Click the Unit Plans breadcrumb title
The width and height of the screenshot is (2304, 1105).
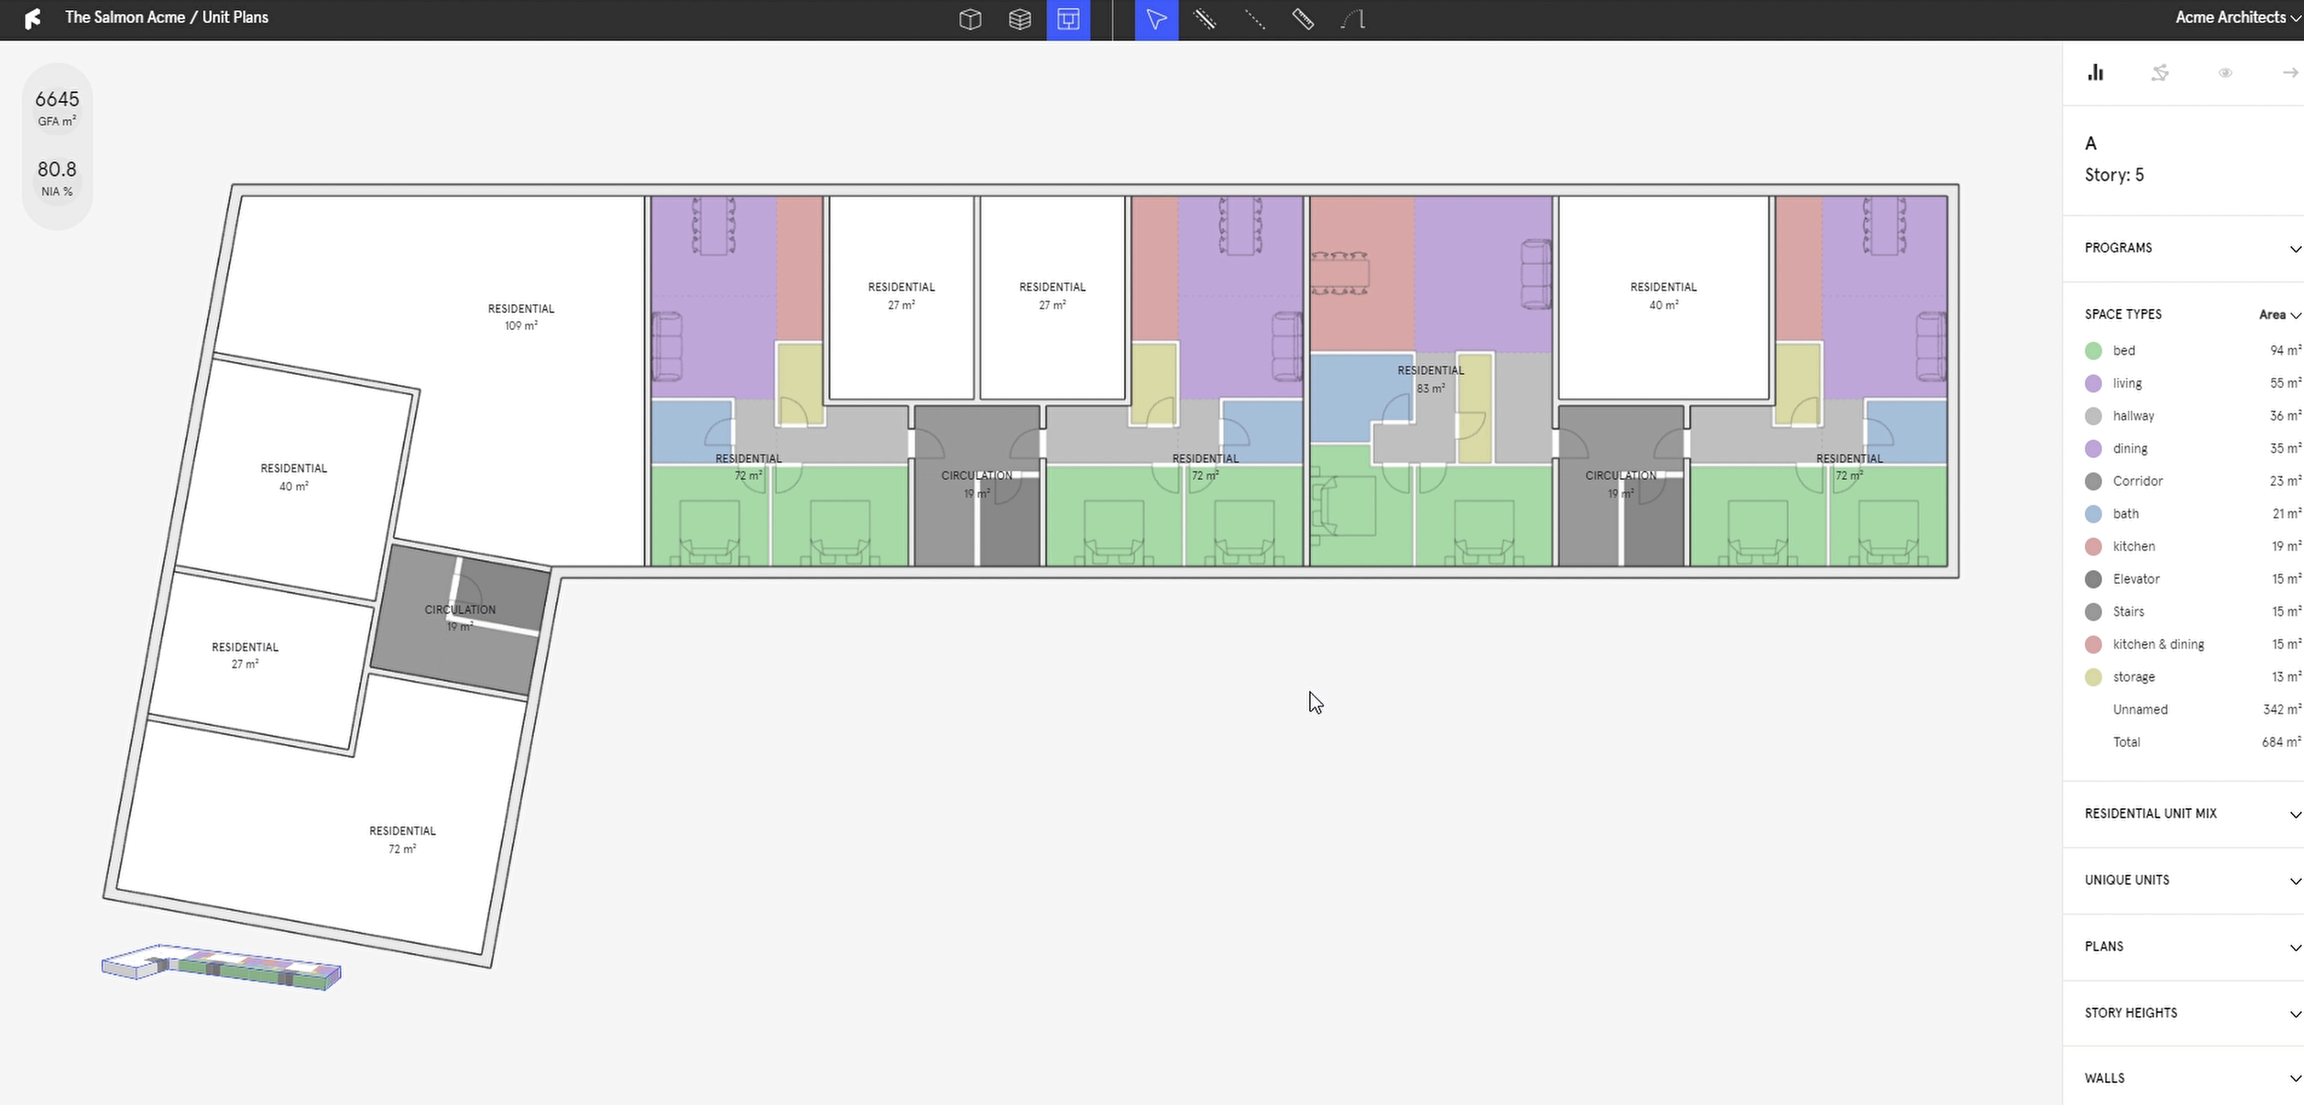(x=235, y=17)
